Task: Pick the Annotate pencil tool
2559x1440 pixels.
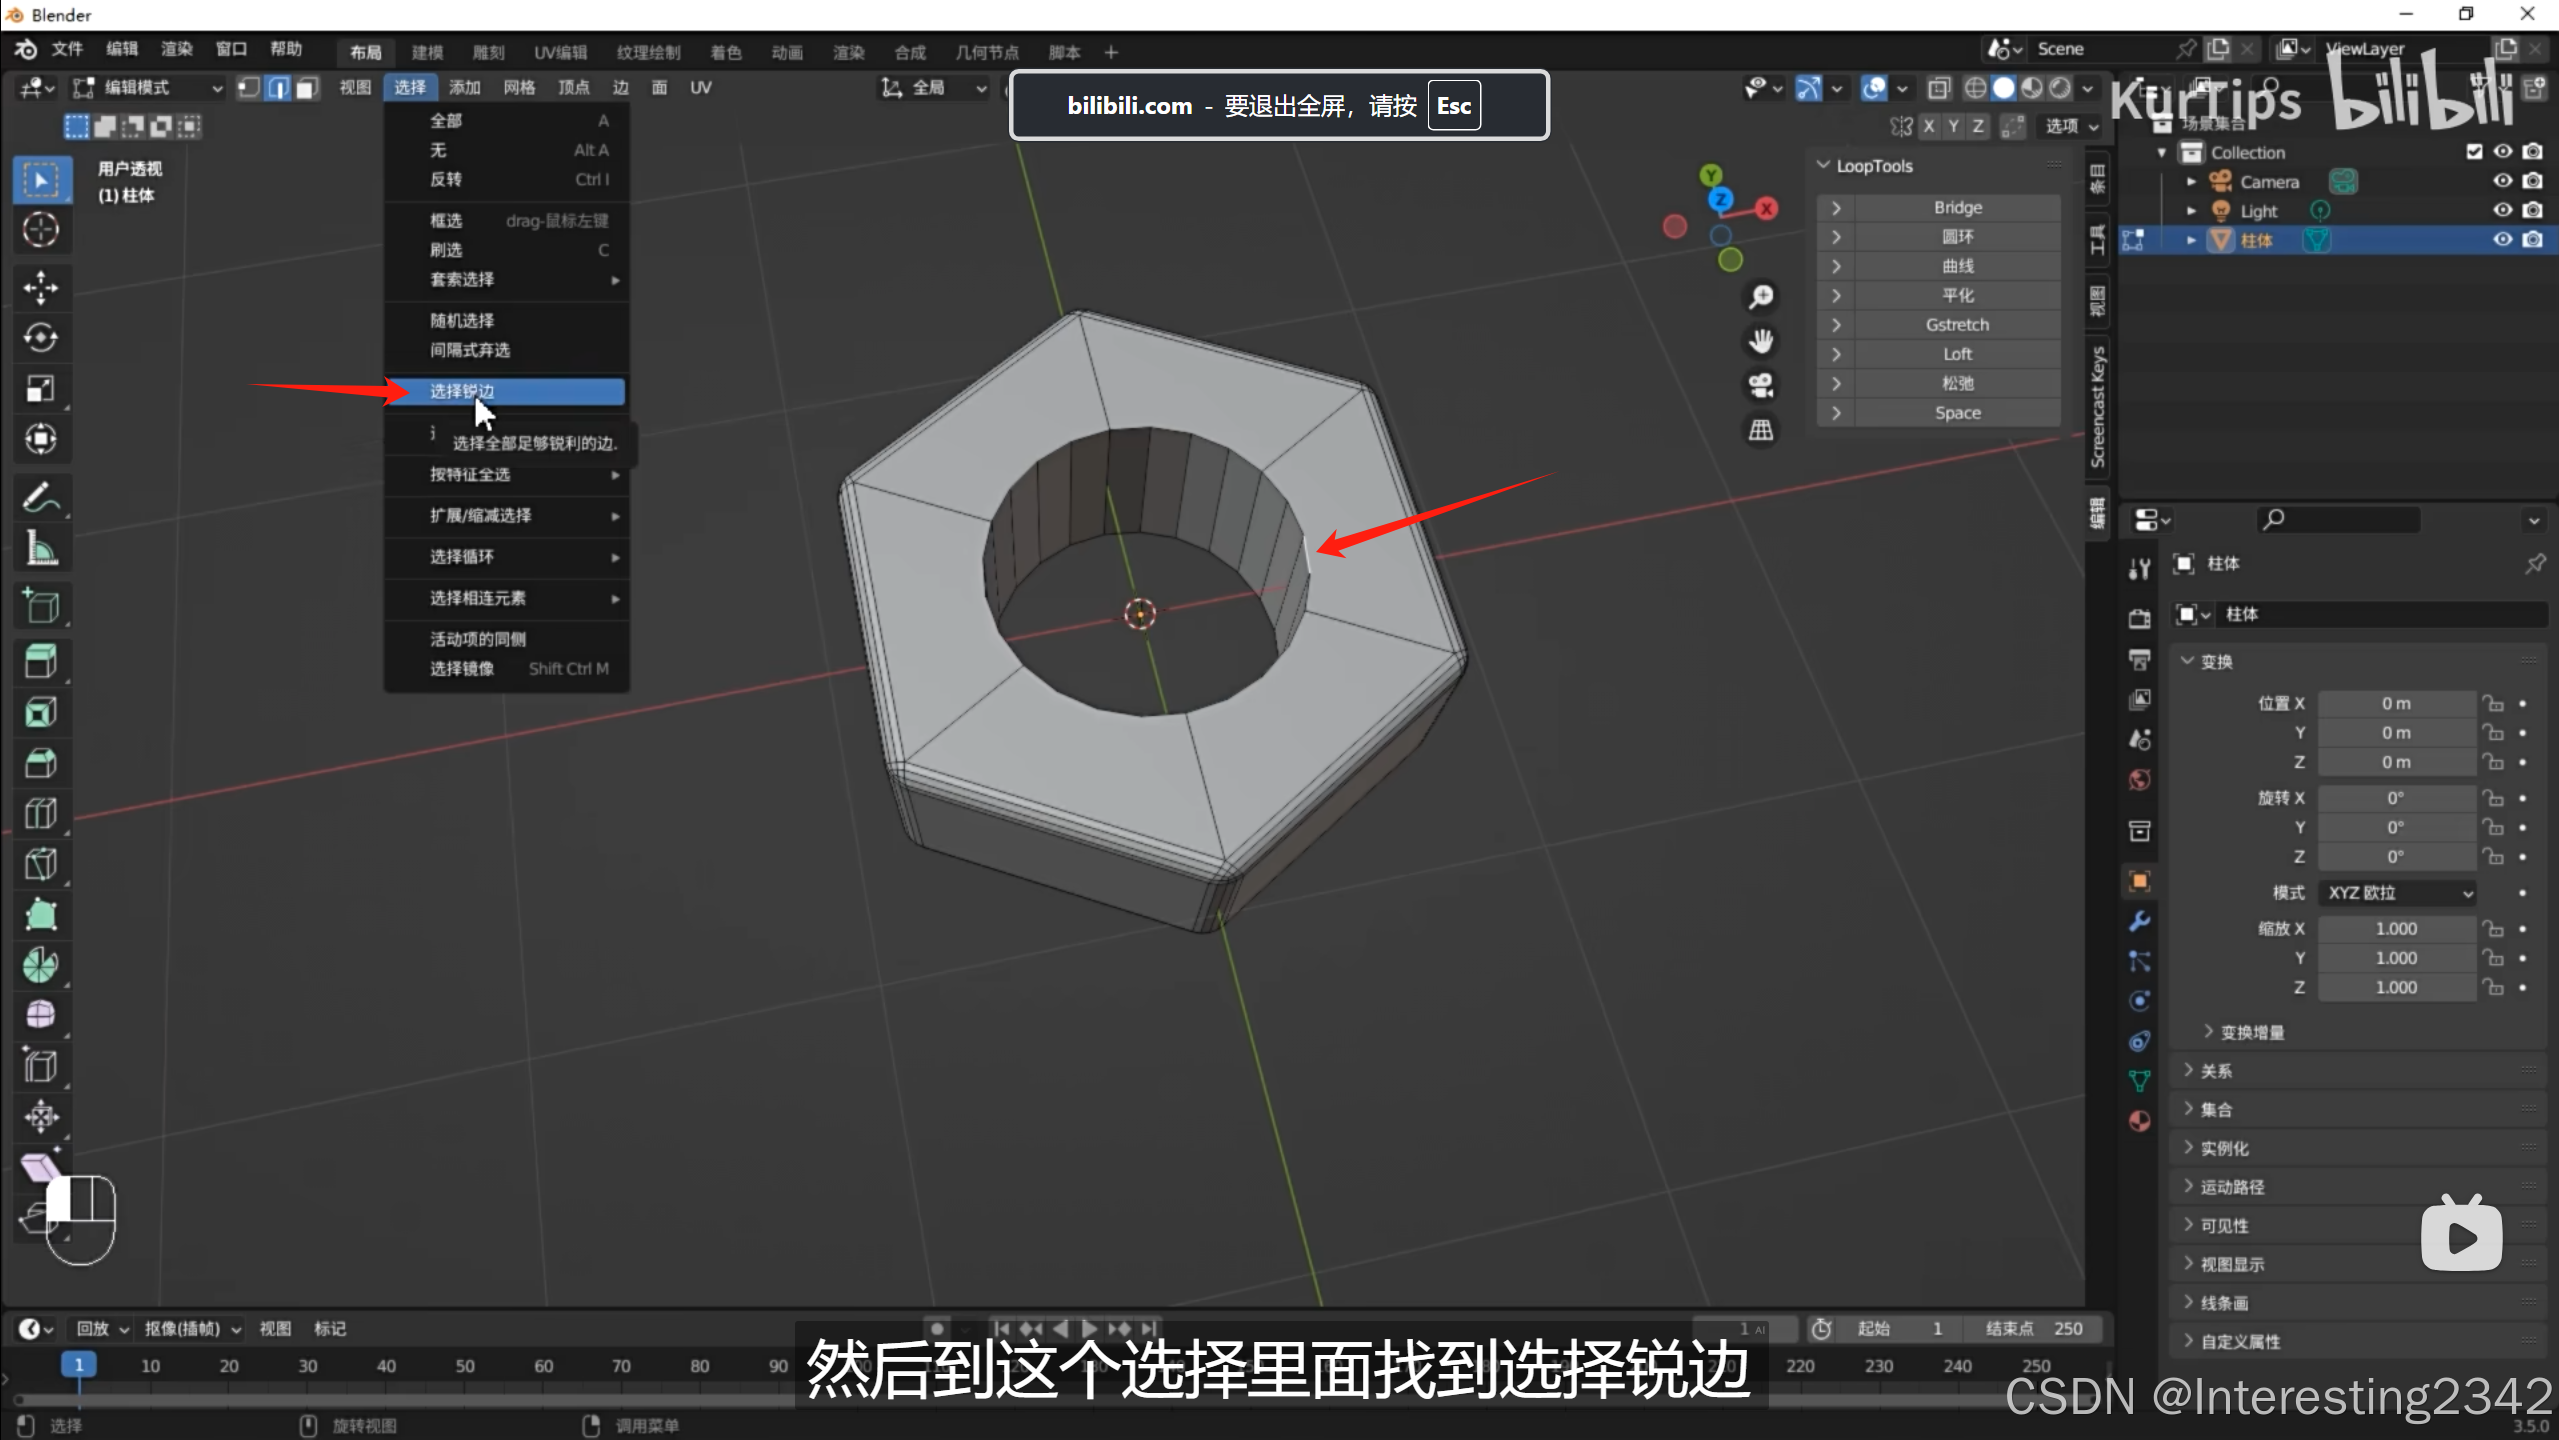Action: click(x=40, y=497)
